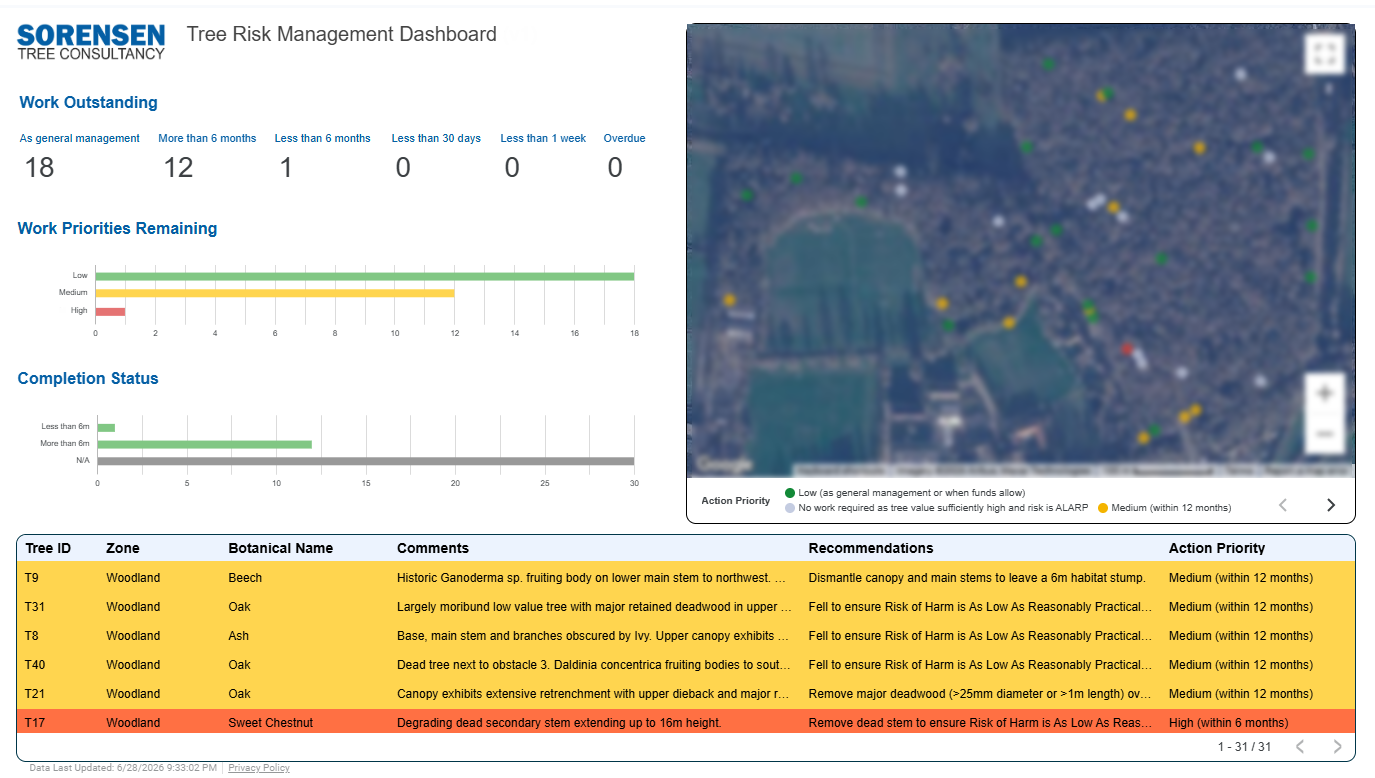Screen dimensions: 1375x778
Task: Select the Less than 6m completion bar
Action: (x=106, y=427)
